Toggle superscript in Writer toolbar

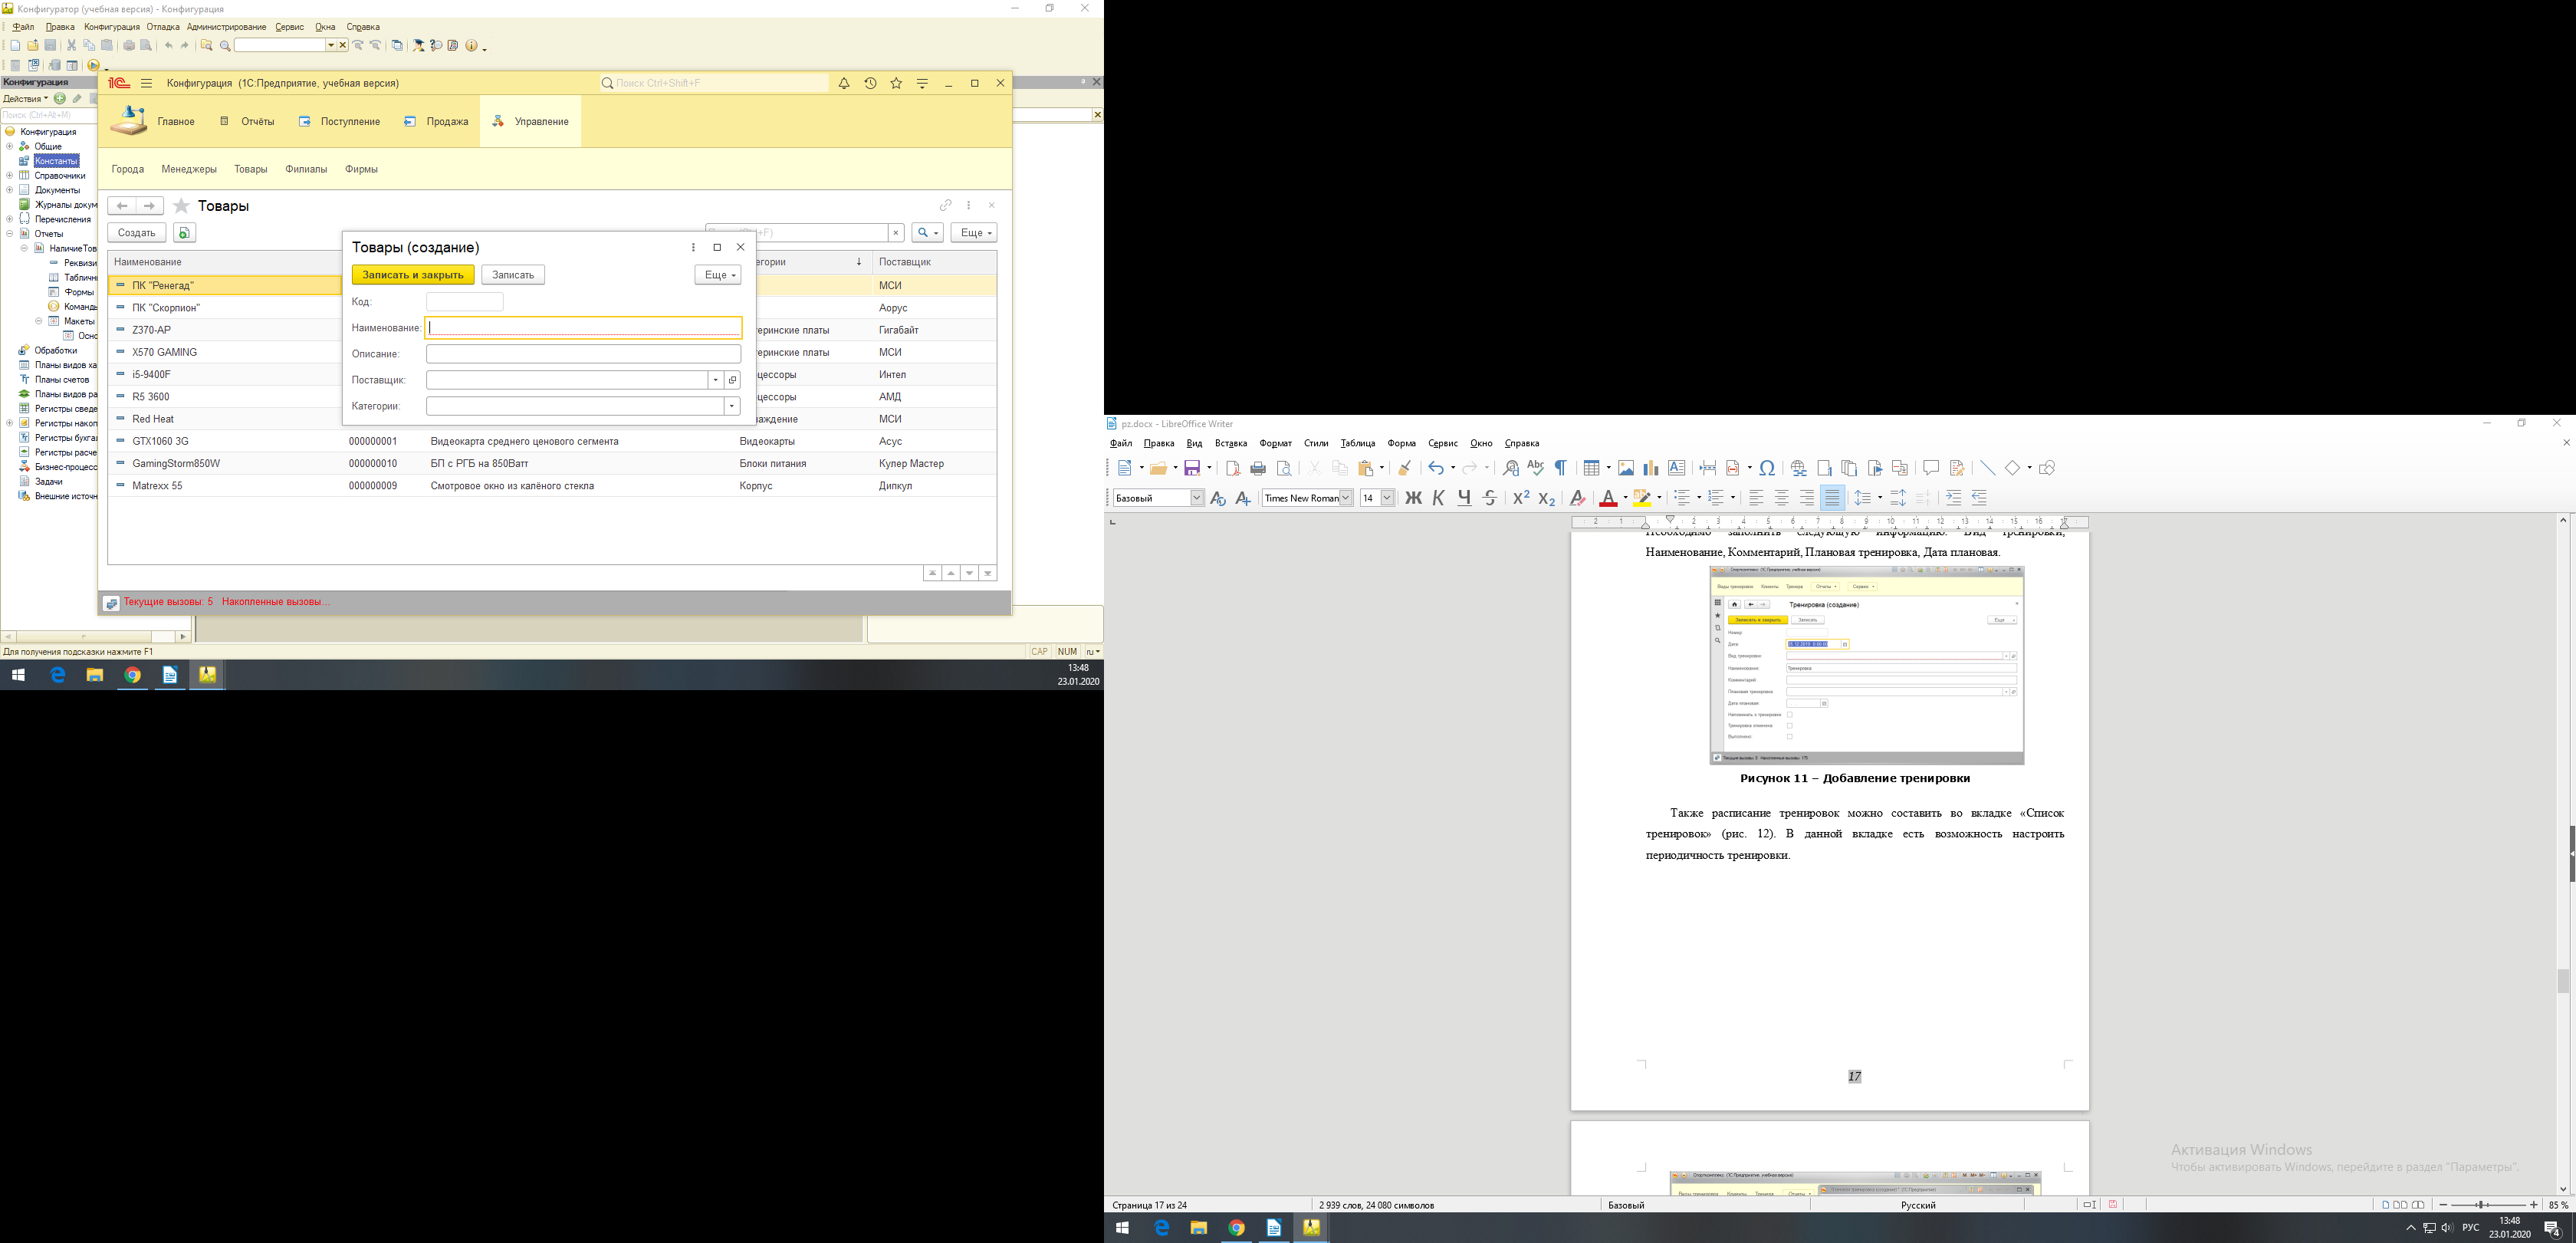tap(1521, 498)
